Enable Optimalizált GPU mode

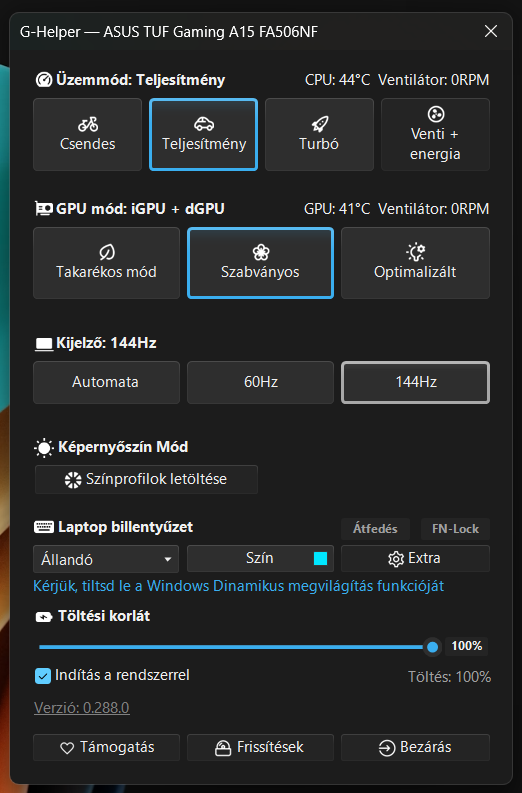415,263
